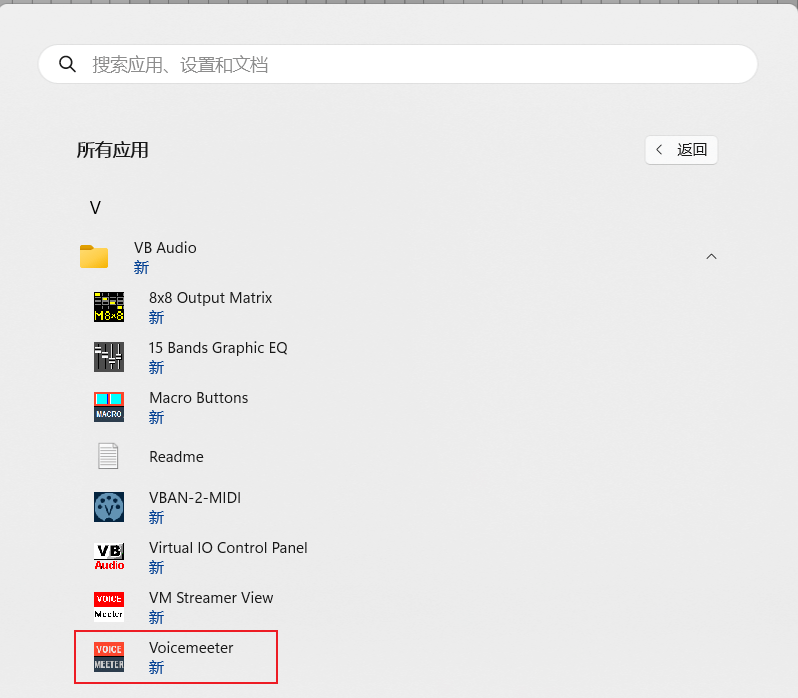This screenshot has height=698, width=798.
Task: Click the Voicemeeter app icon
Action: [108, 657]
